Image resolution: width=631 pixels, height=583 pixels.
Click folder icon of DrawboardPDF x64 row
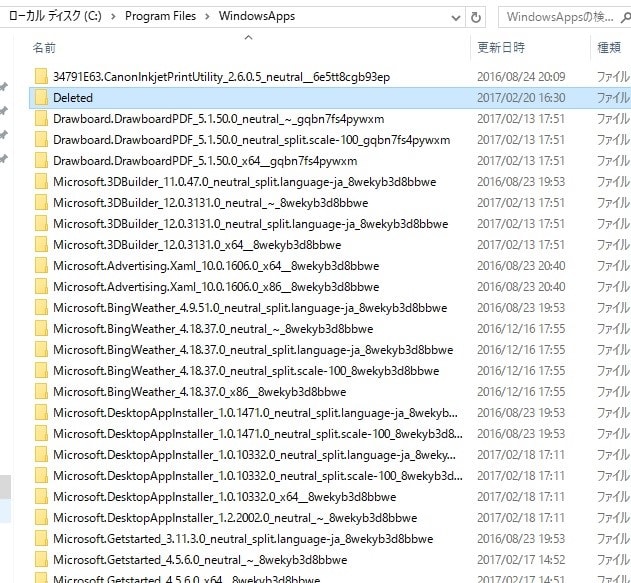pos(41,161)
